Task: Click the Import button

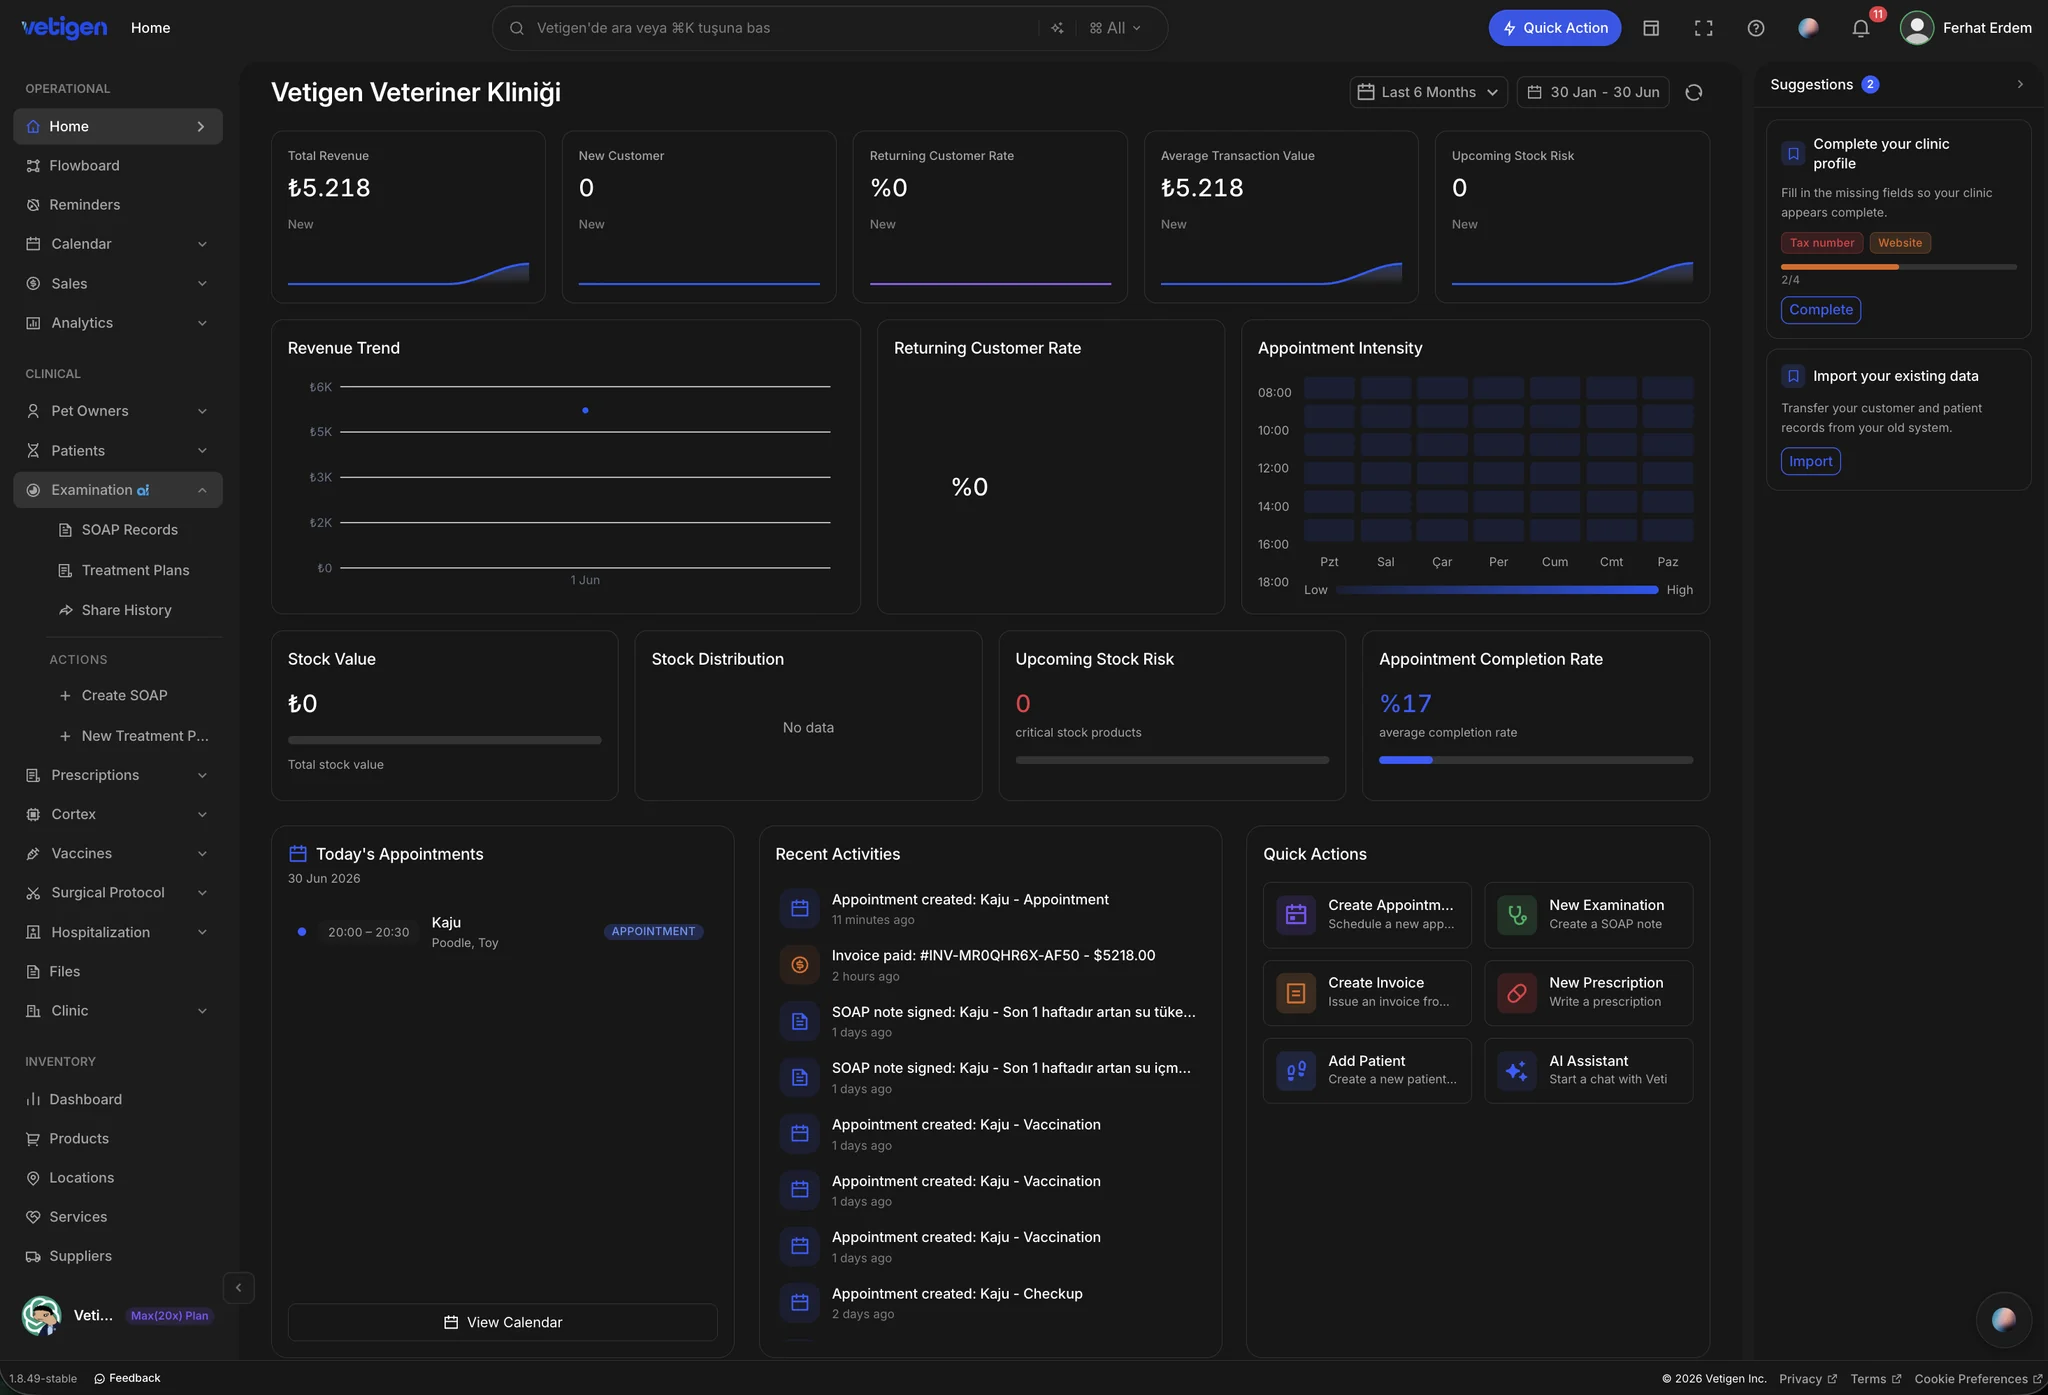Action: coord(1811,461)
